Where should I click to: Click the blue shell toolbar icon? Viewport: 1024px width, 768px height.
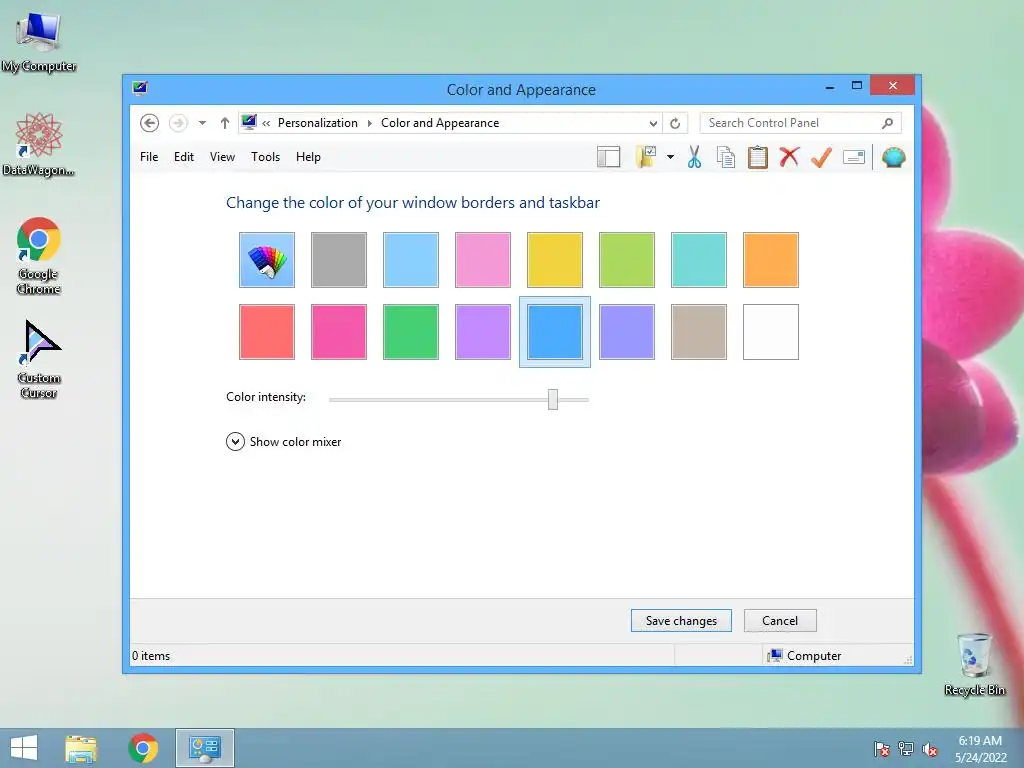coord(893,157)
